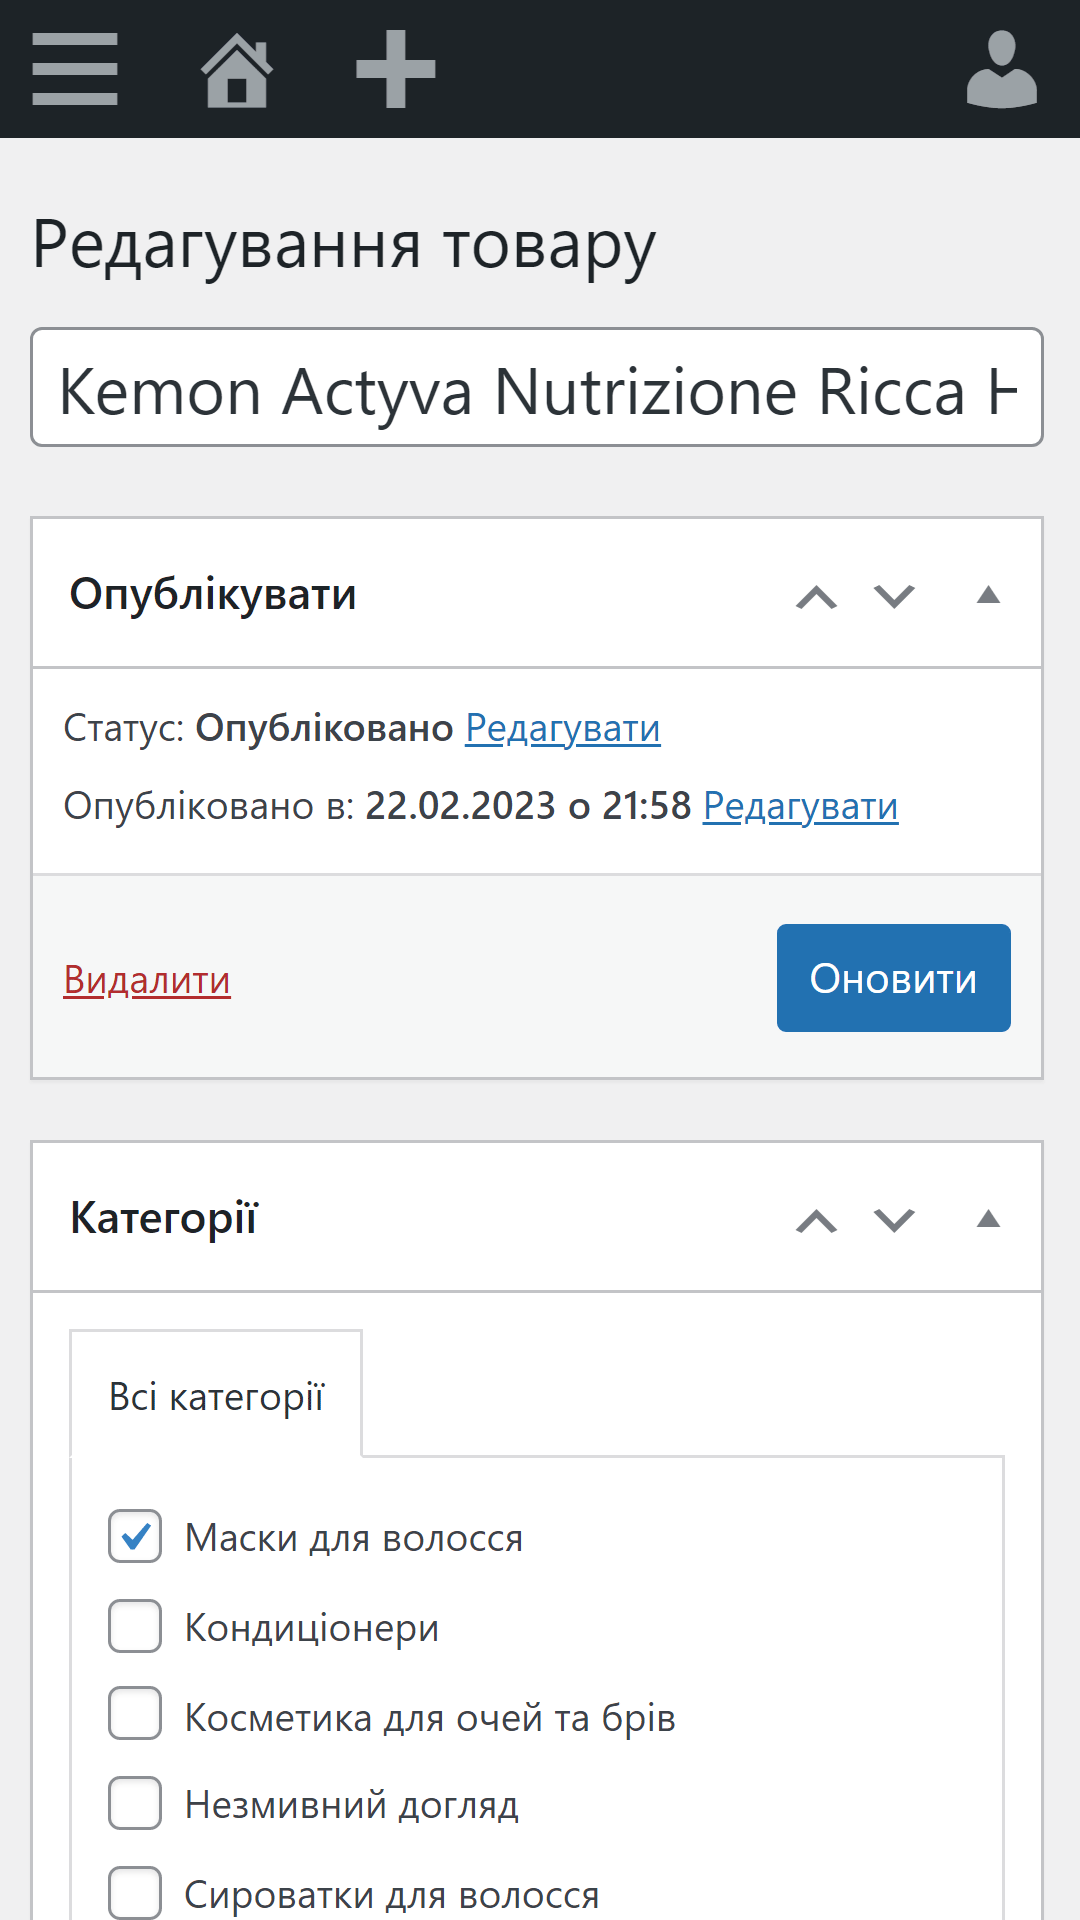This screenshot has width=1080, height=1920.
Task: Uncheck Маски для волосся category
Action: tap(135, 1536)
